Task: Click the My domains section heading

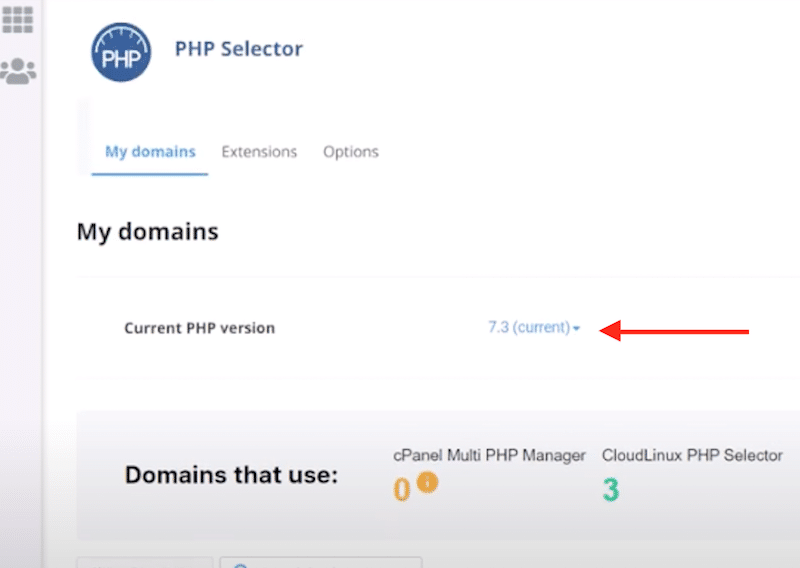Action: click(x=147, y=232)
